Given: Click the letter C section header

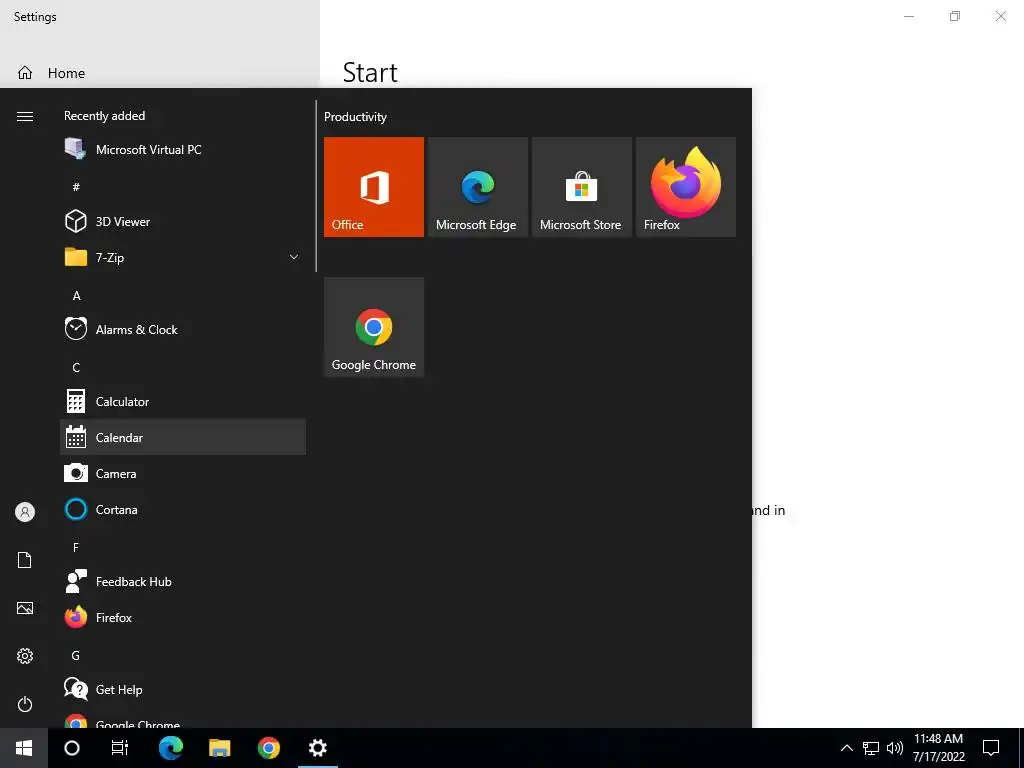Looking at the screenshot, I should [x=76, y=368].
